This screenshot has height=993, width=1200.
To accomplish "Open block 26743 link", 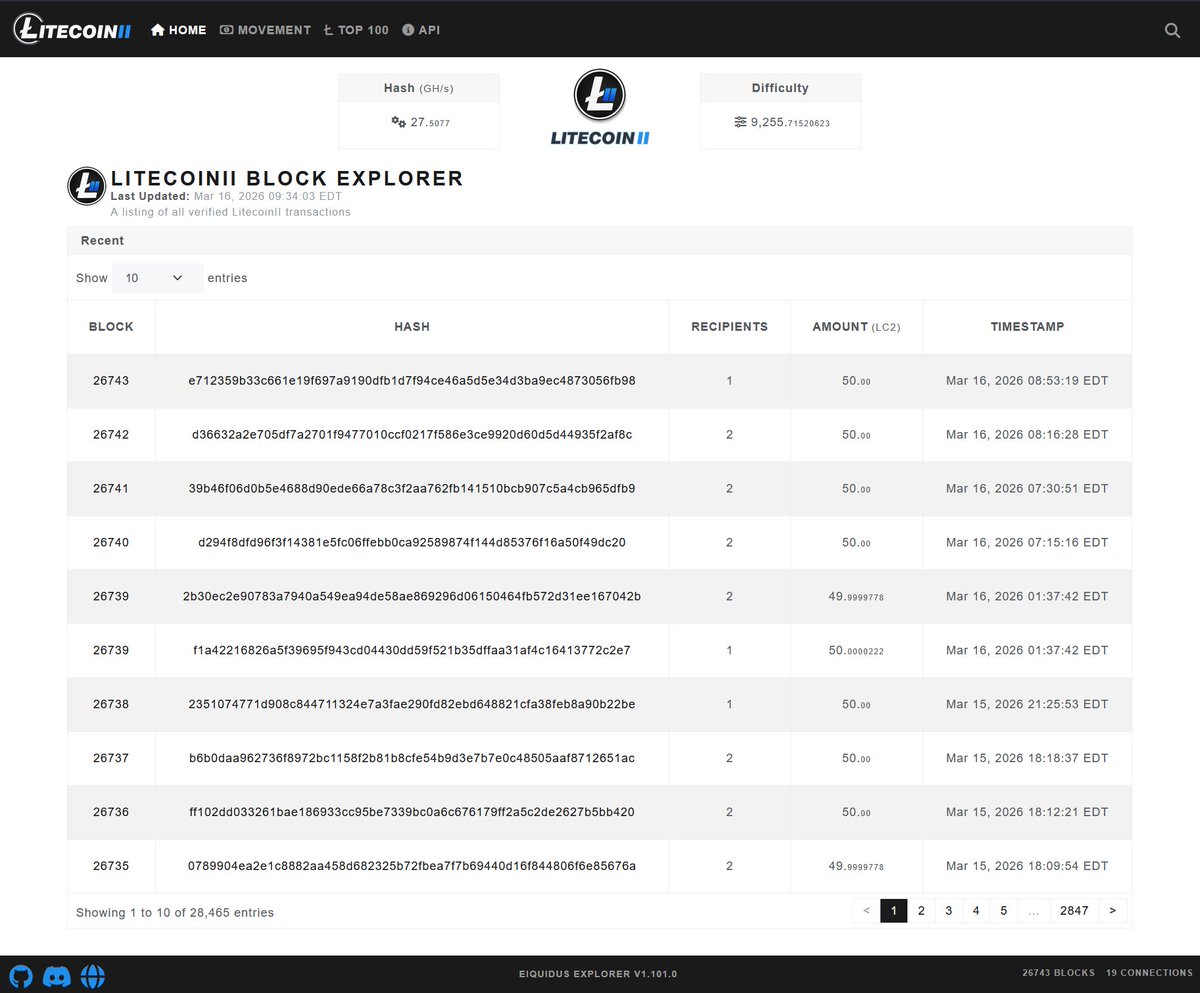I will 111,381.
